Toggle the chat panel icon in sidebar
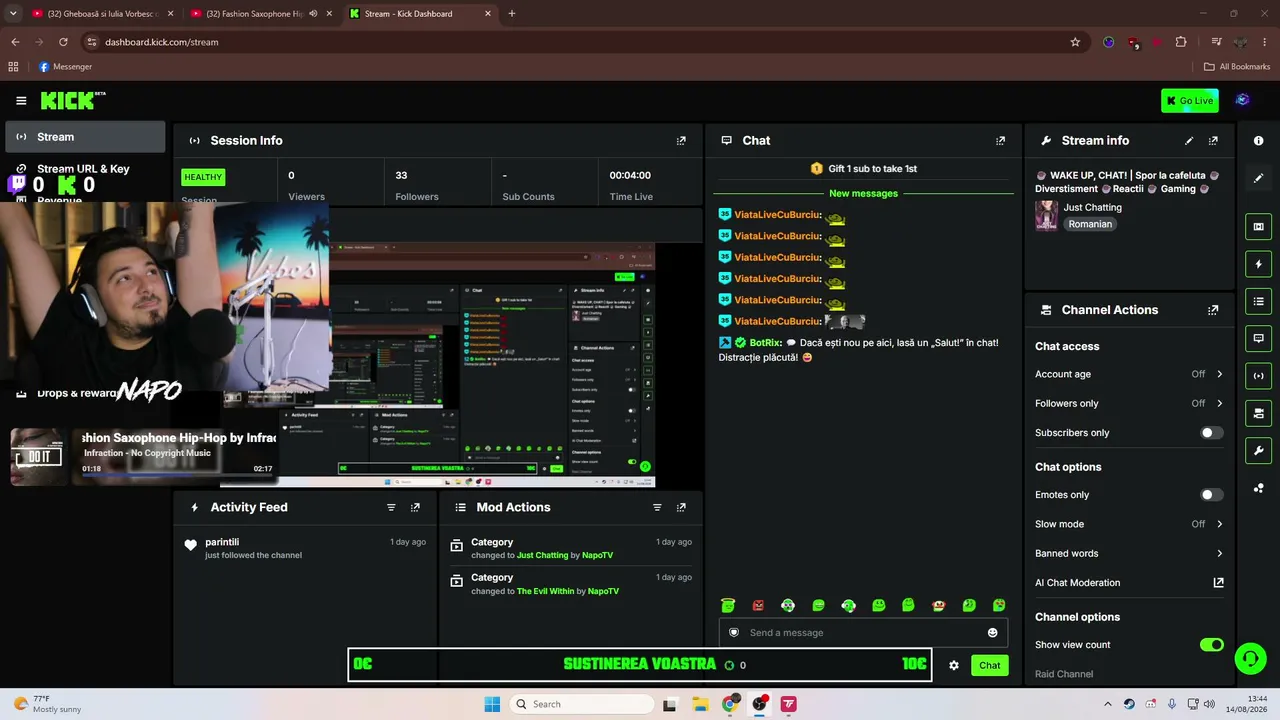The height and width of the screenshot is (720, 1280). [x=1258, y=338]
